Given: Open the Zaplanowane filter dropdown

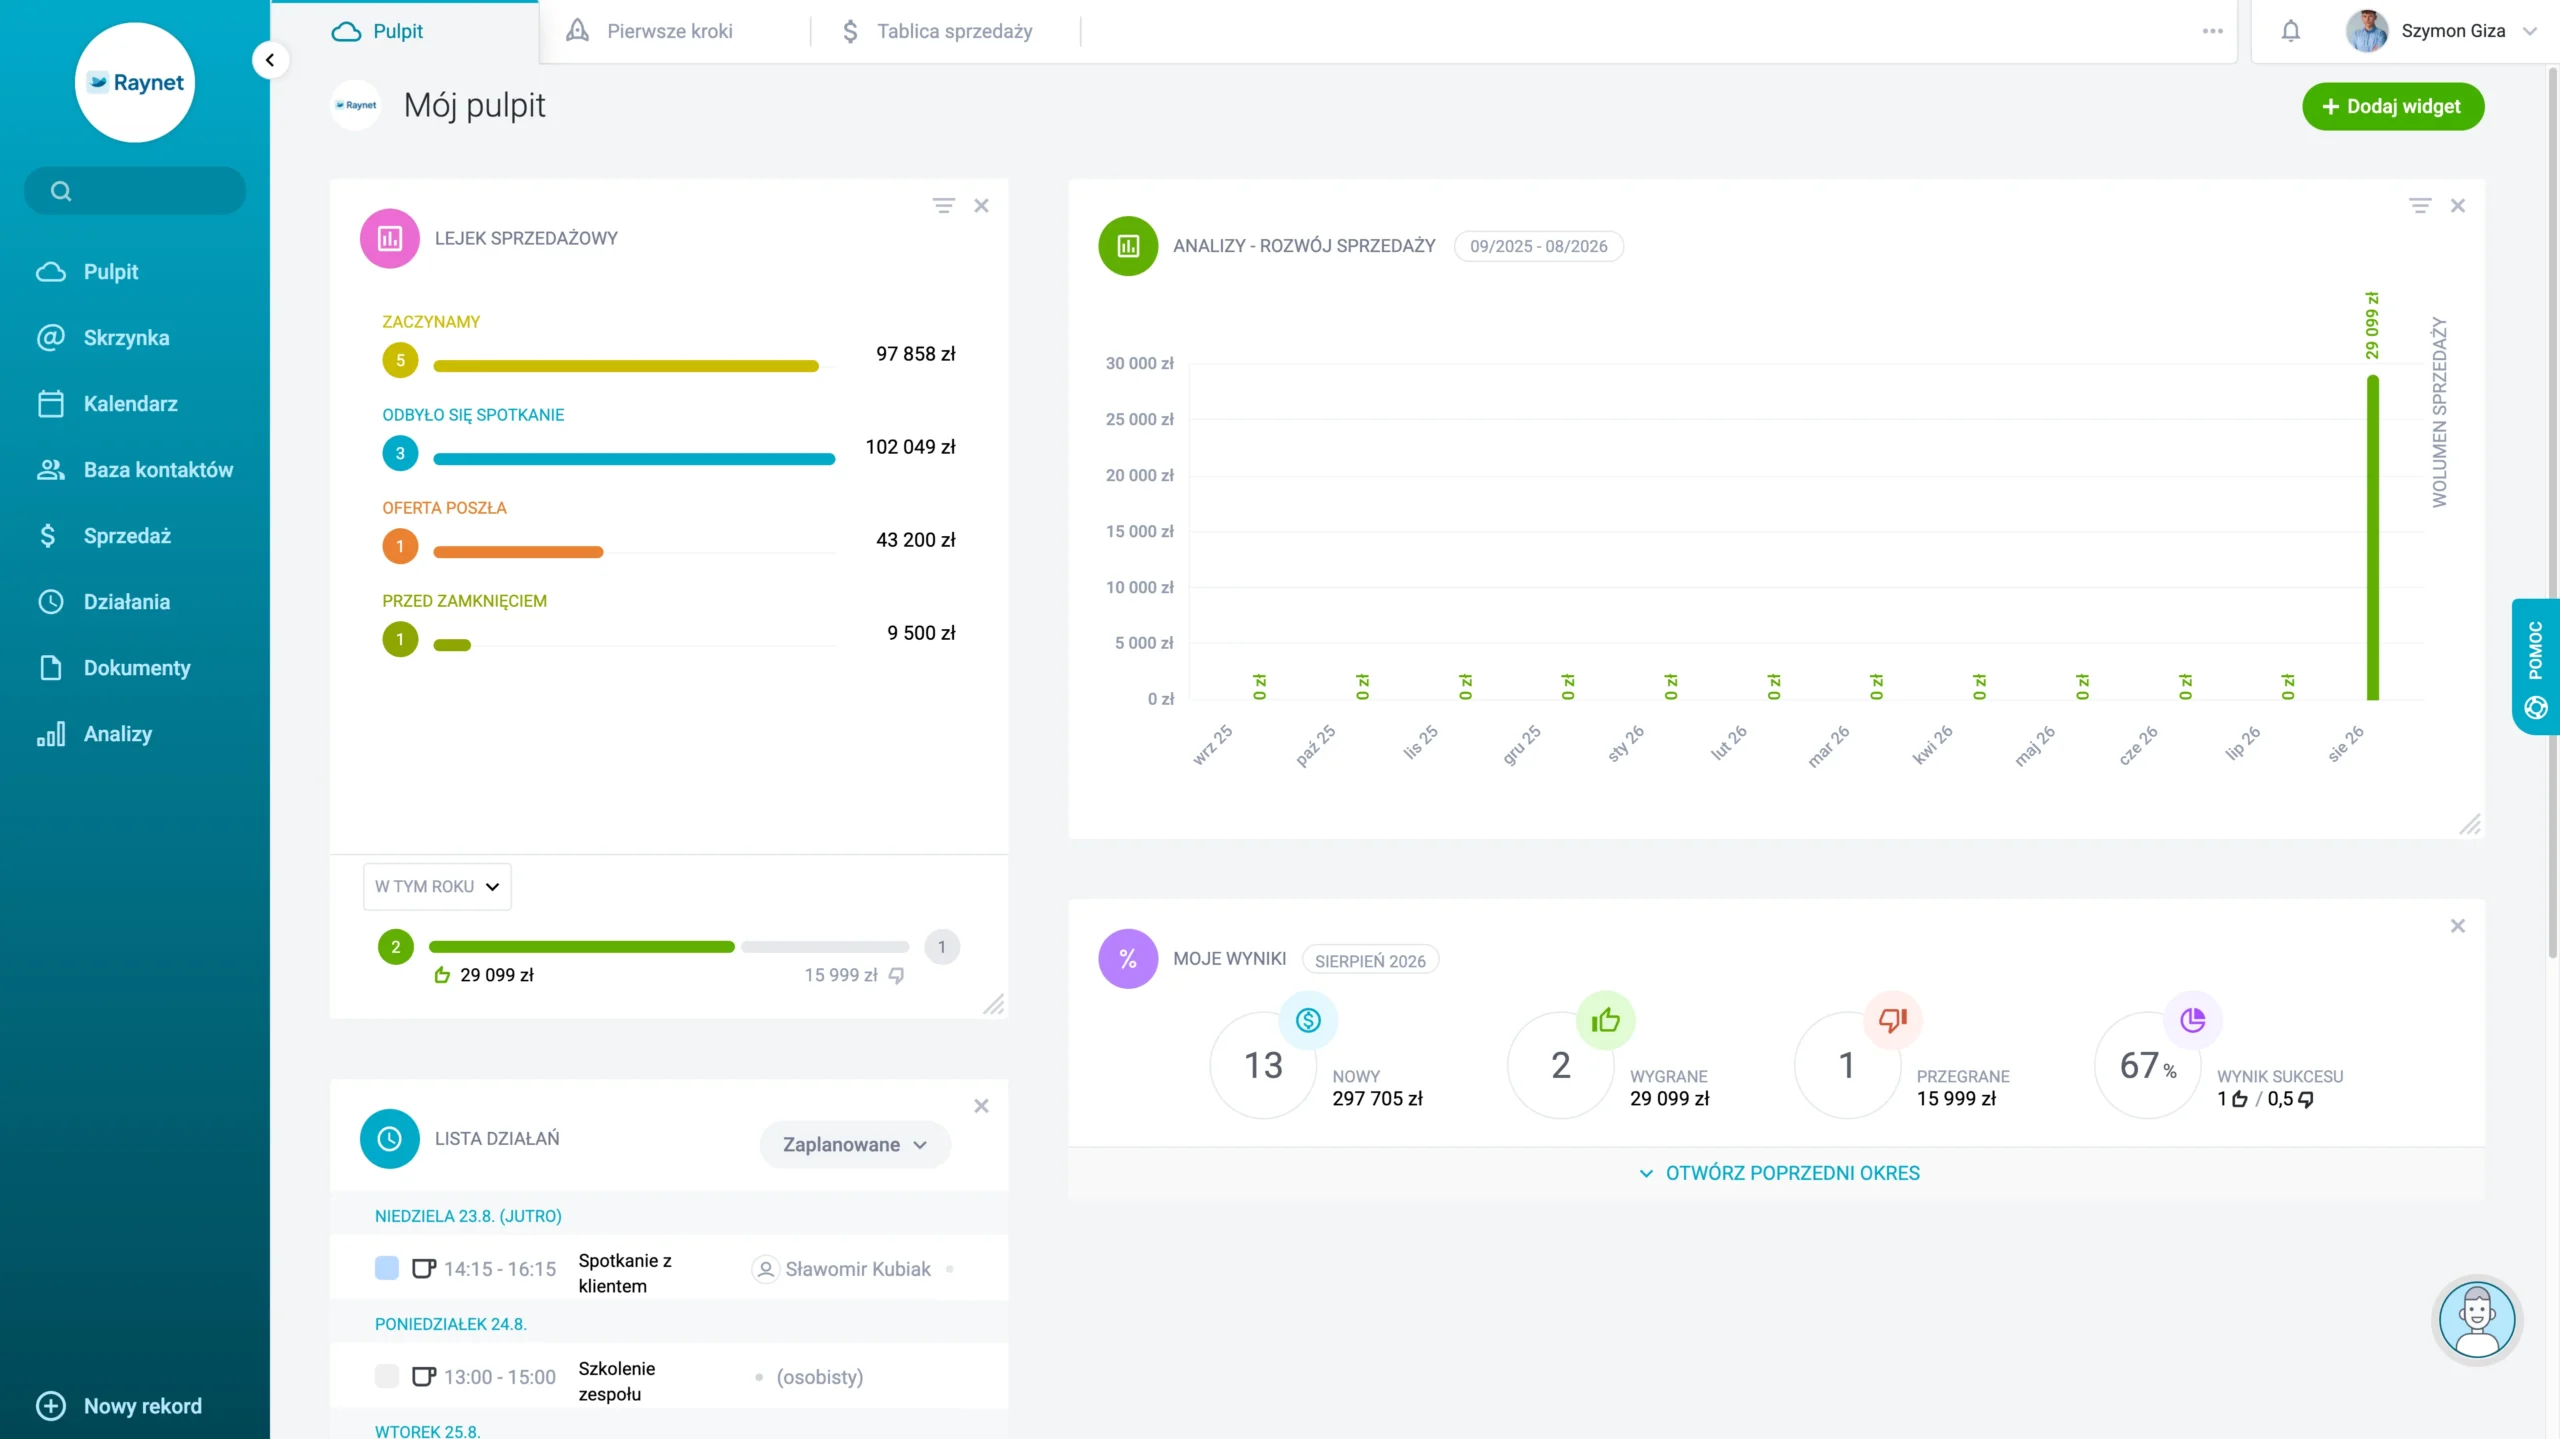Looking at the screenshot, I should click(855, 1145).
